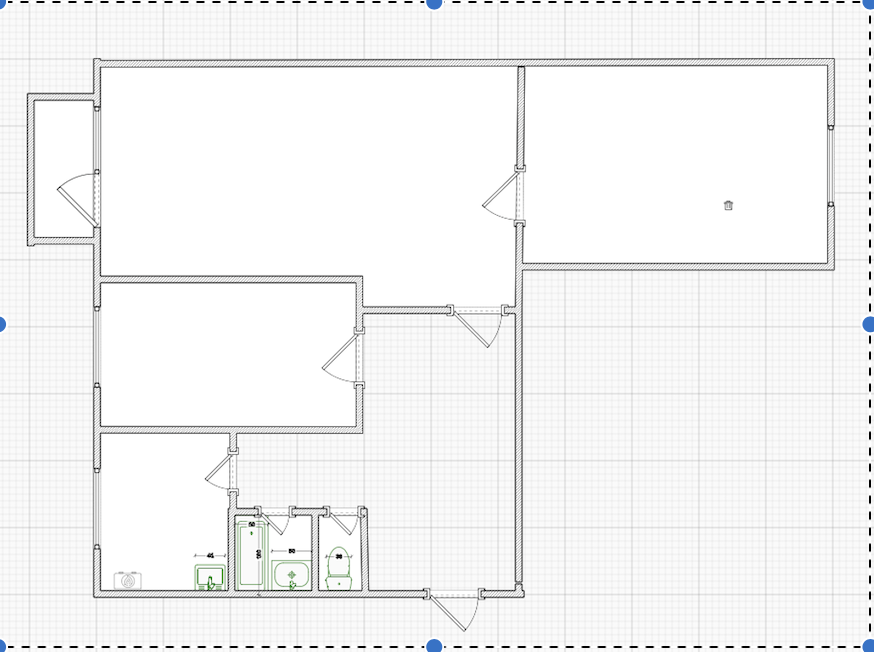This screenshot has width=874, height=652.
Task: Select the balcony door swing
Action: tap(78, 200)
